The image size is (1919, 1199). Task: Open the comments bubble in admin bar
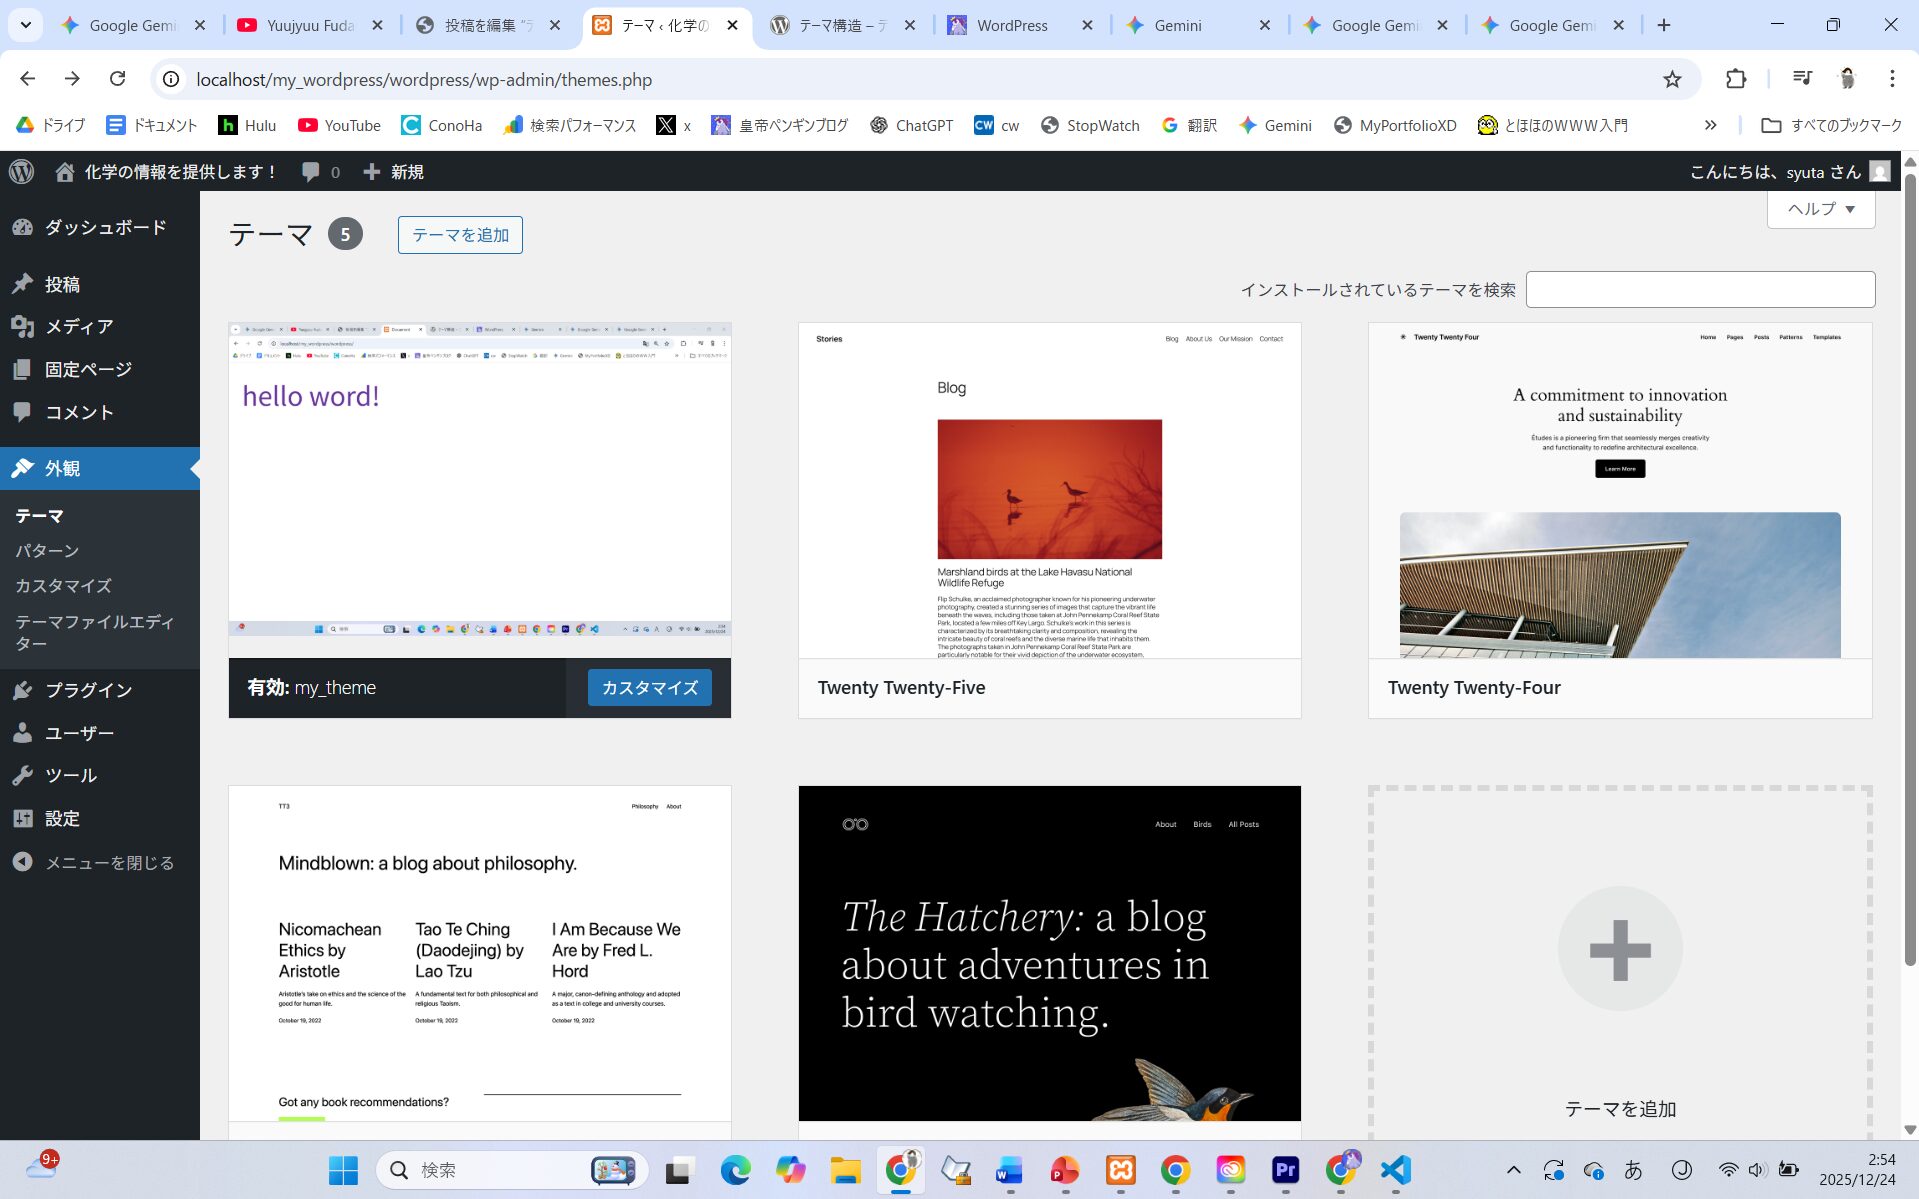[320, 172]
